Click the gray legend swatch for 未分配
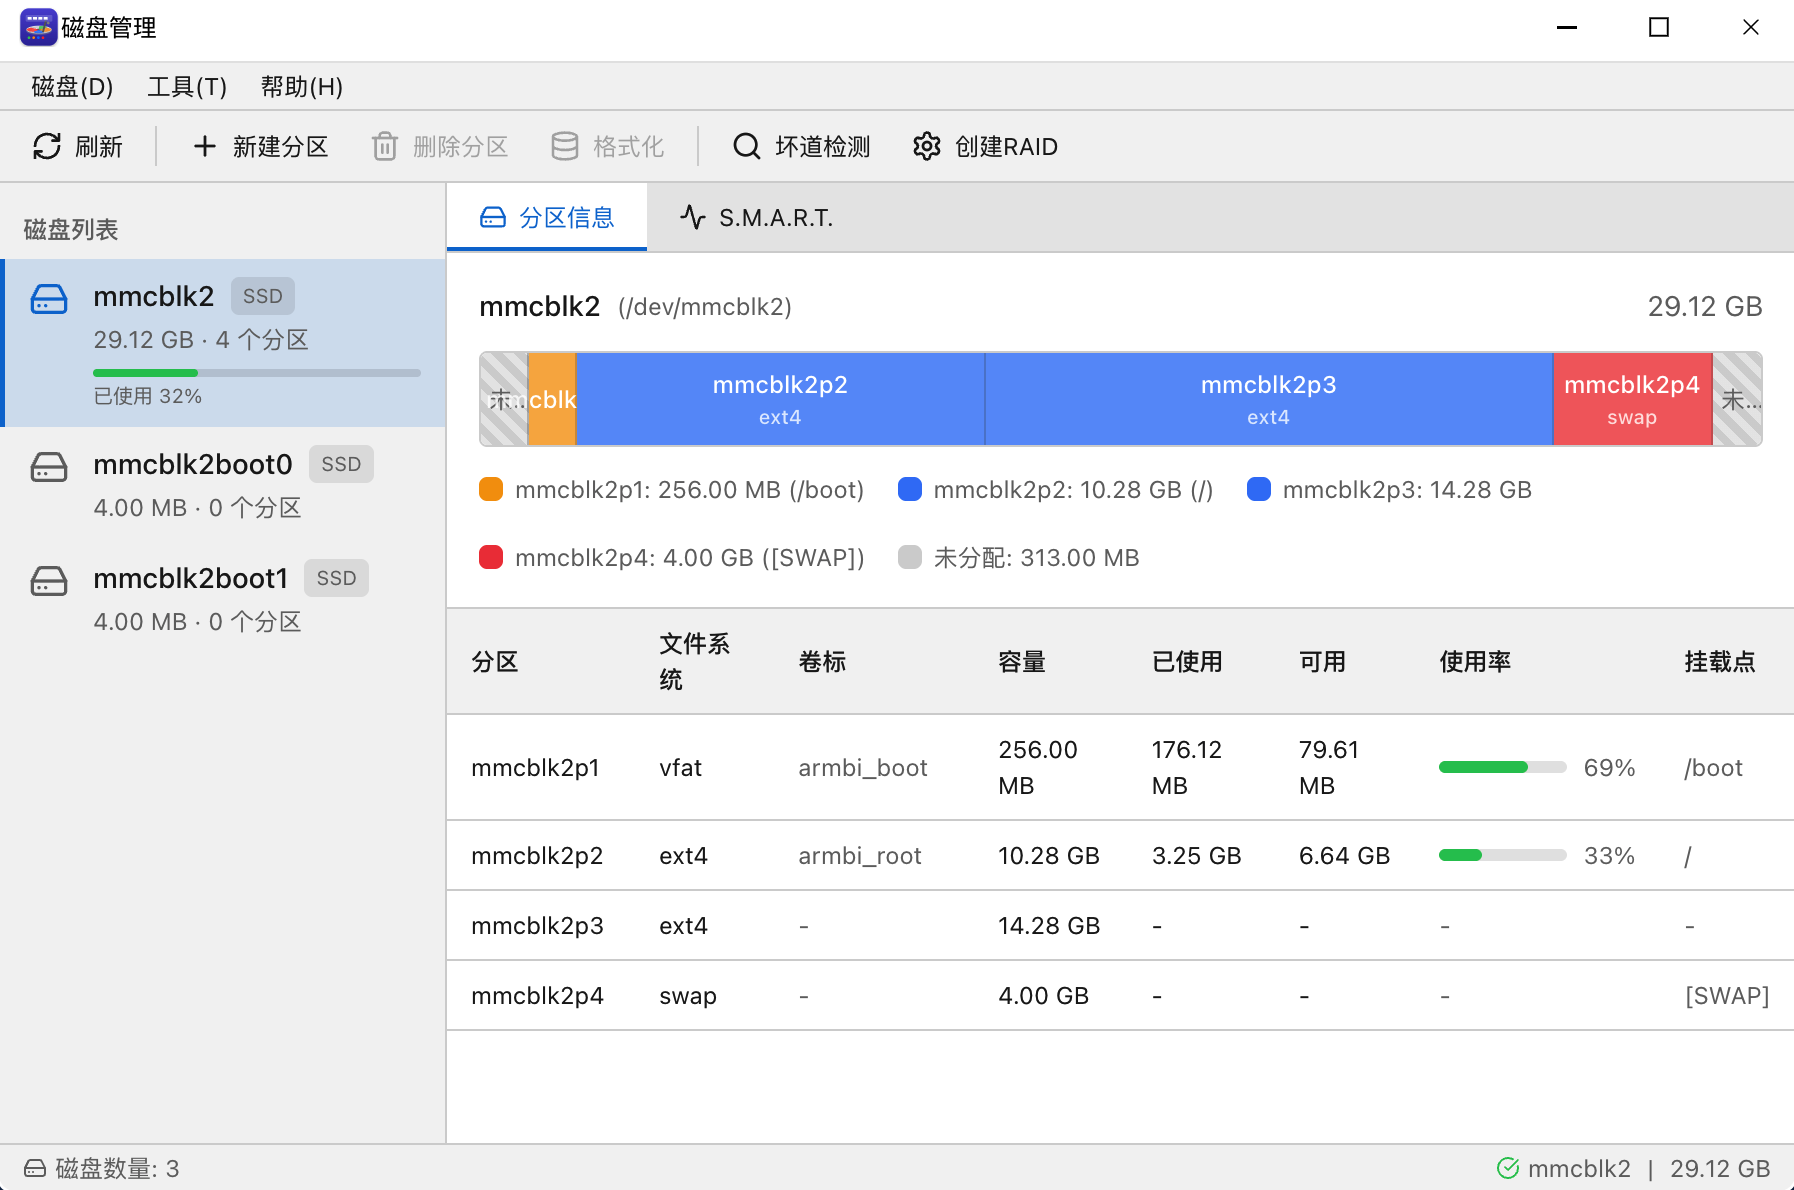Screen dimensions: 1794x1190 [x=910, y=557]
